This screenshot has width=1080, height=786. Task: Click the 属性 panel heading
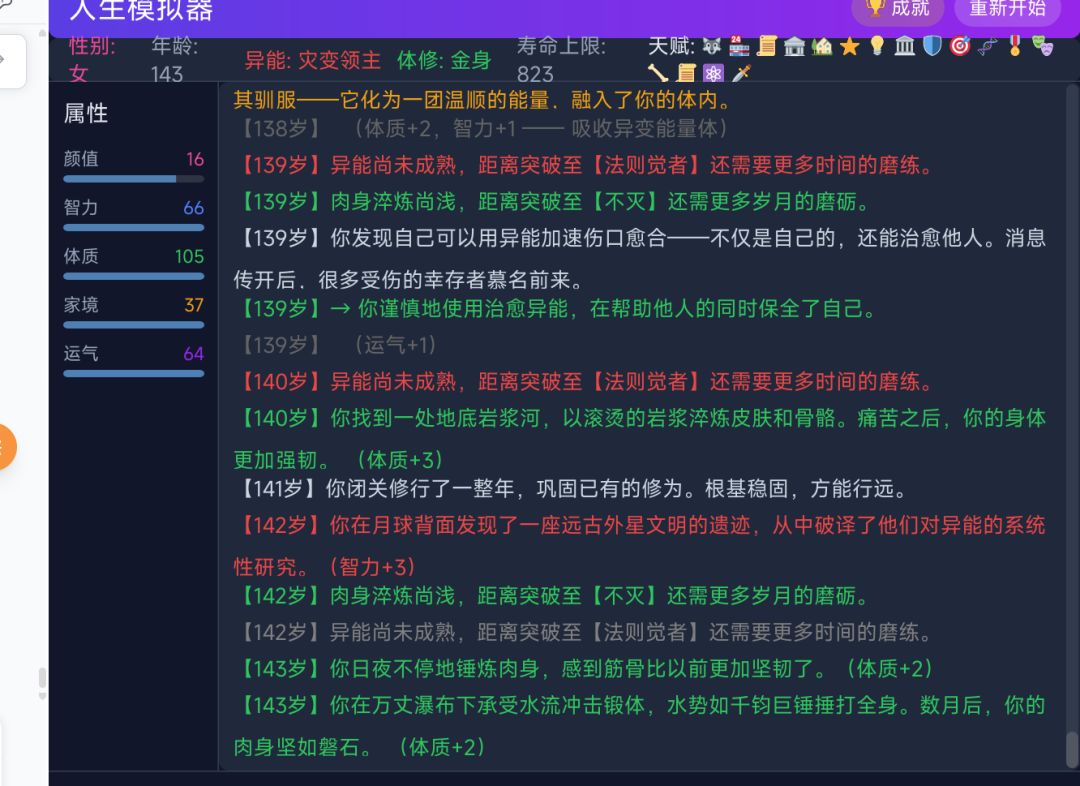pyautogui.click(x=86, y=113)
